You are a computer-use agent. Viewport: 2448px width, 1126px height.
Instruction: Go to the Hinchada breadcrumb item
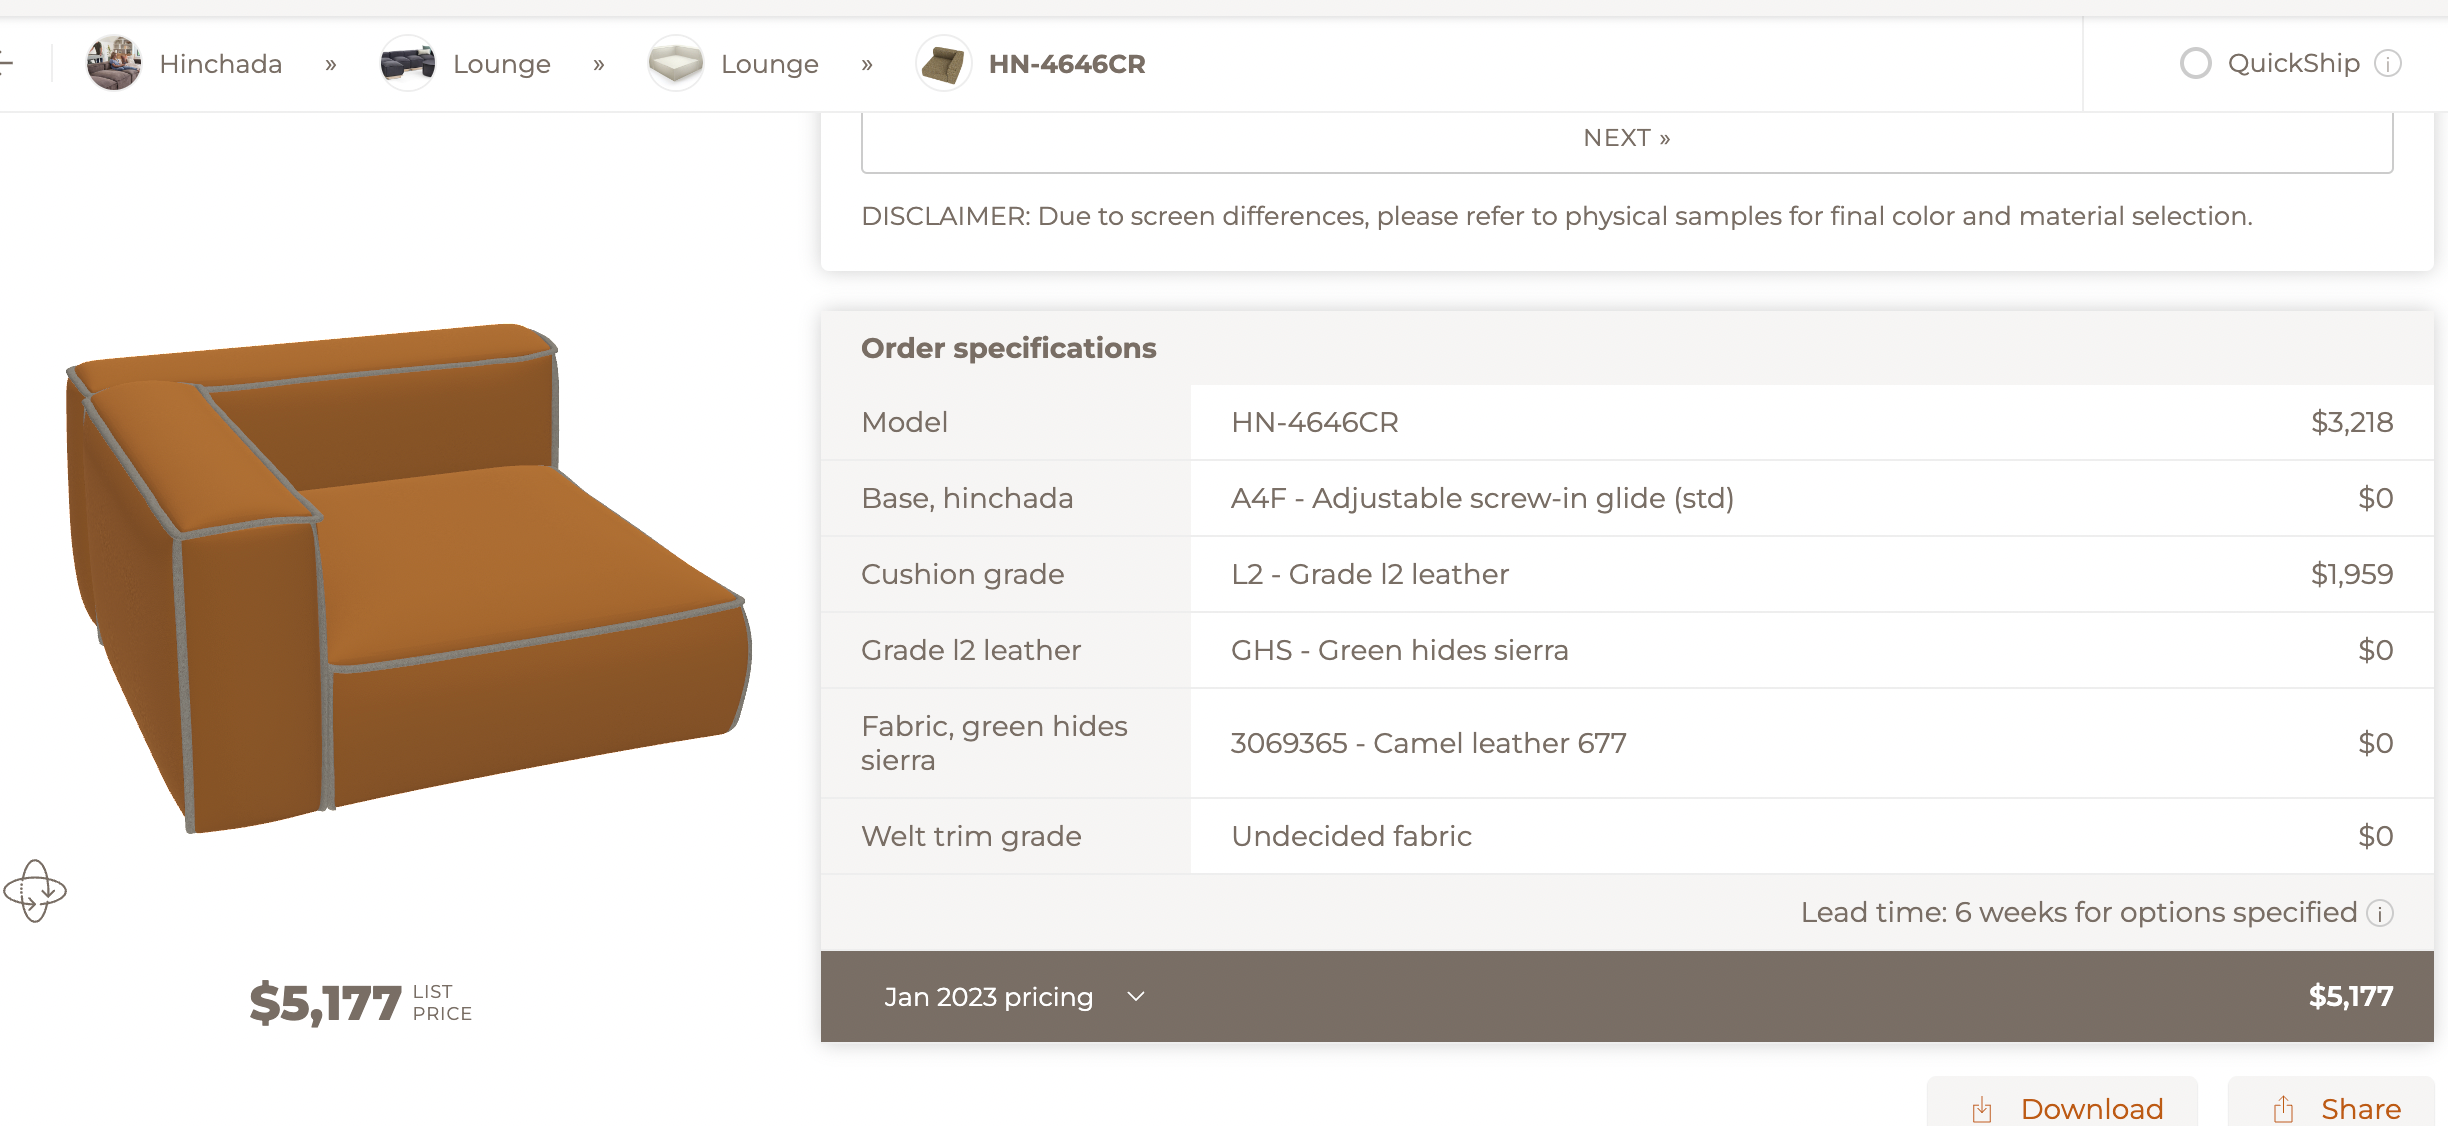click(220, 64)
